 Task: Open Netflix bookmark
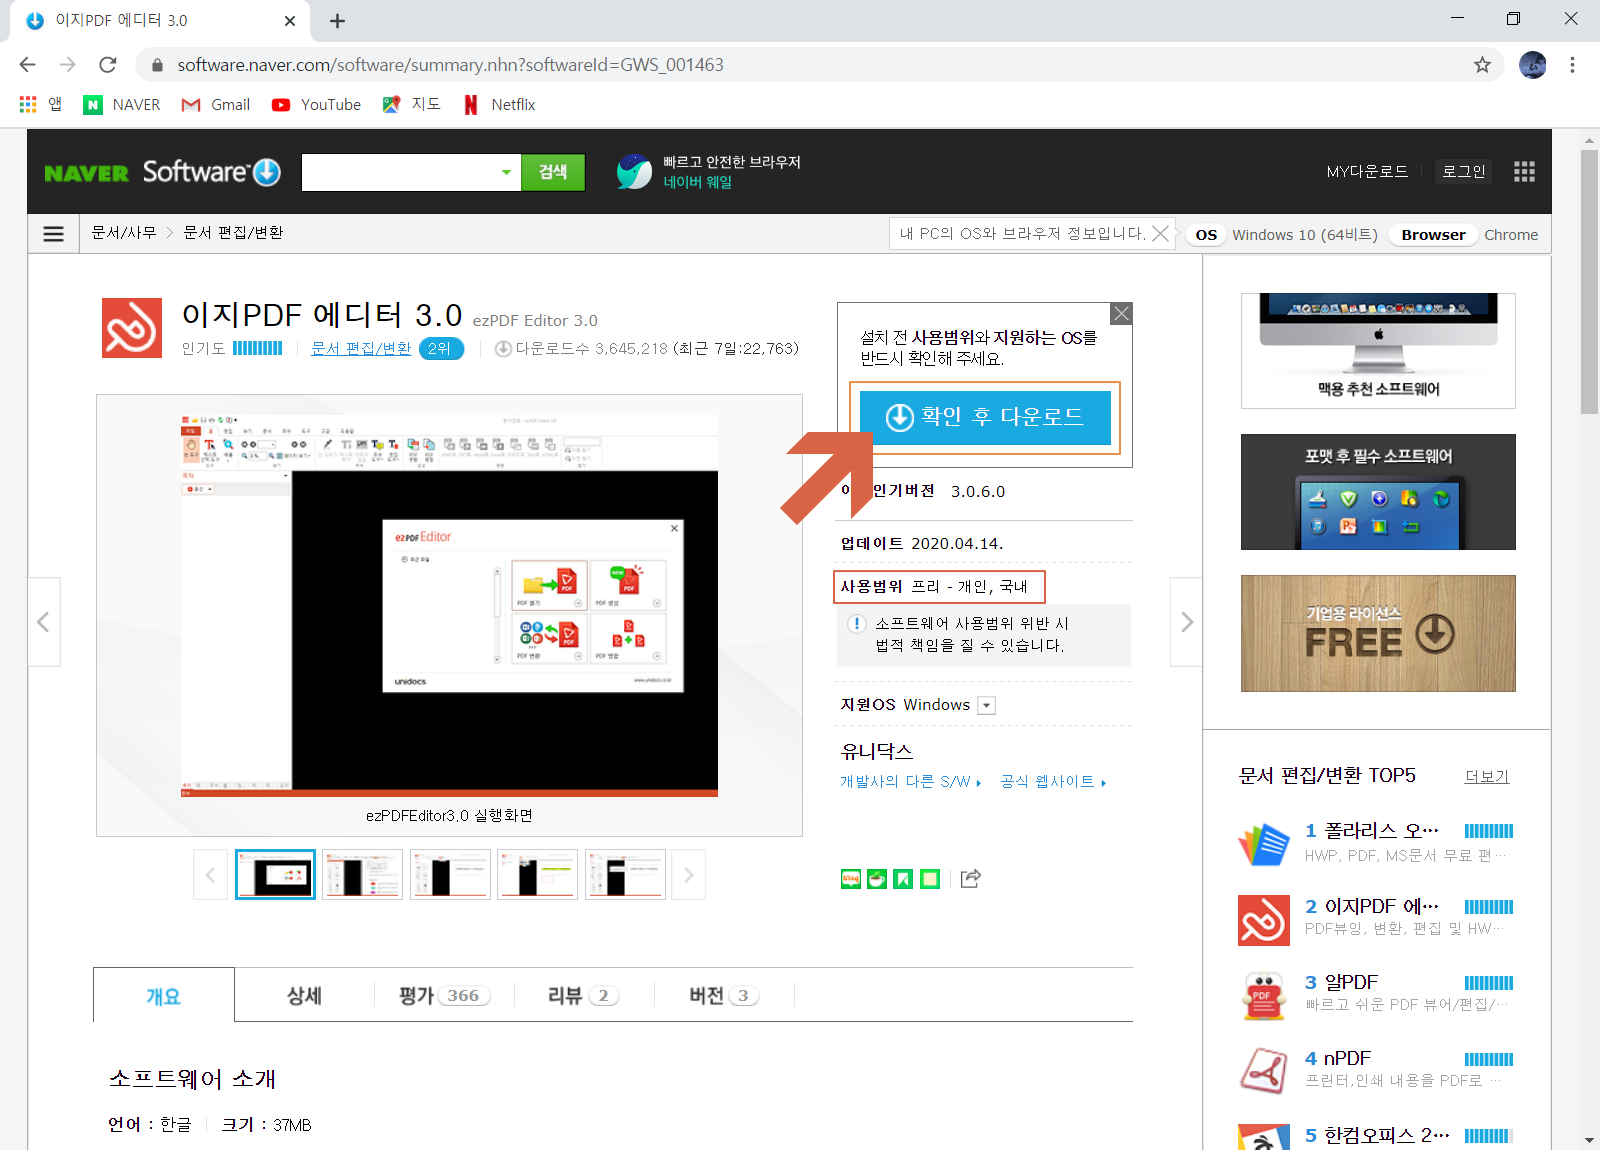pos(499,104)
